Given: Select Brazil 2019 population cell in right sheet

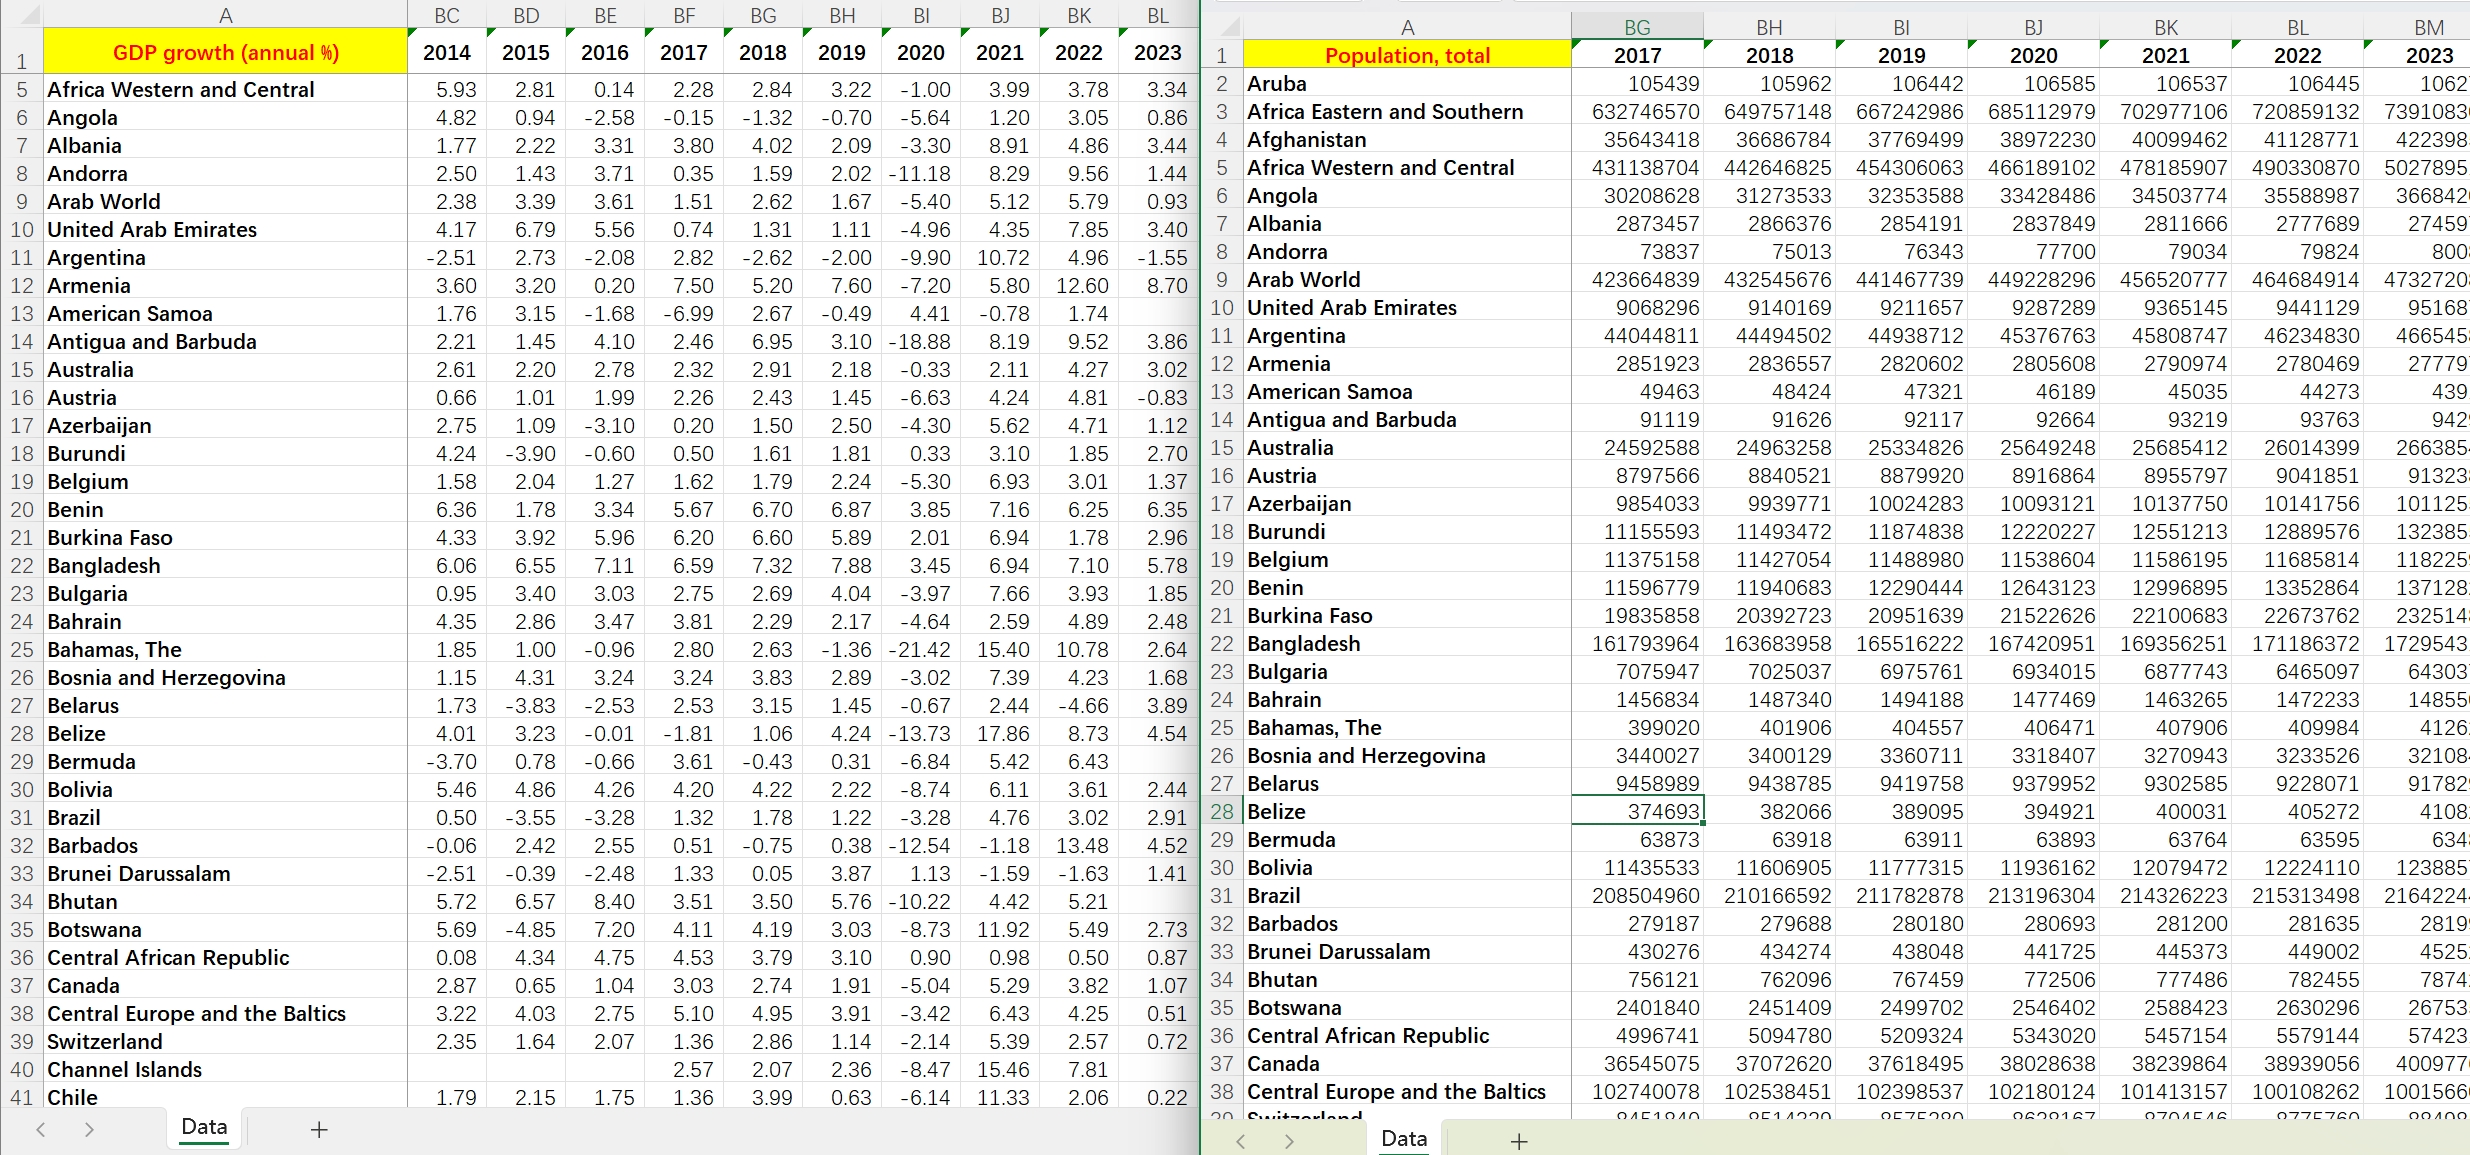Looking at the screenshot, I should pyautogui.click(x=1901, y=895).
